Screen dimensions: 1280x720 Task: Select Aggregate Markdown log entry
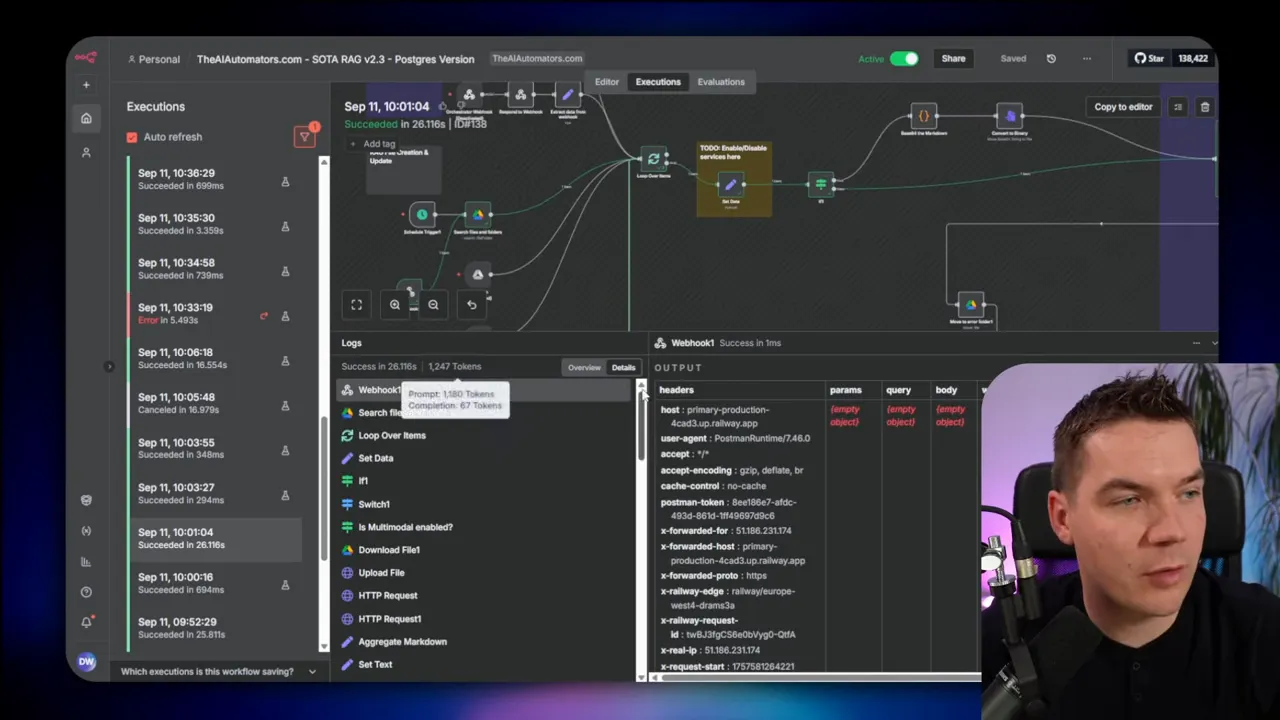pyautogui.click(x=485, y=642)
